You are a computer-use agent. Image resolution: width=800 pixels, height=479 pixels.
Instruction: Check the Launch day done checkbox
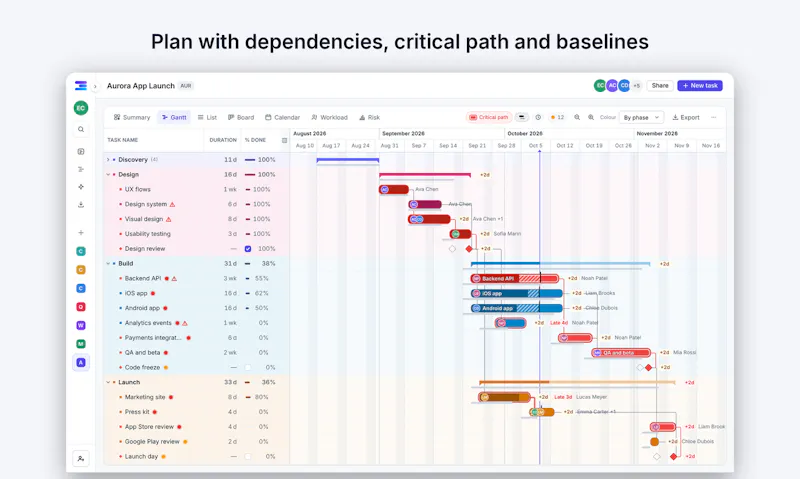click(x=248, y=457)
